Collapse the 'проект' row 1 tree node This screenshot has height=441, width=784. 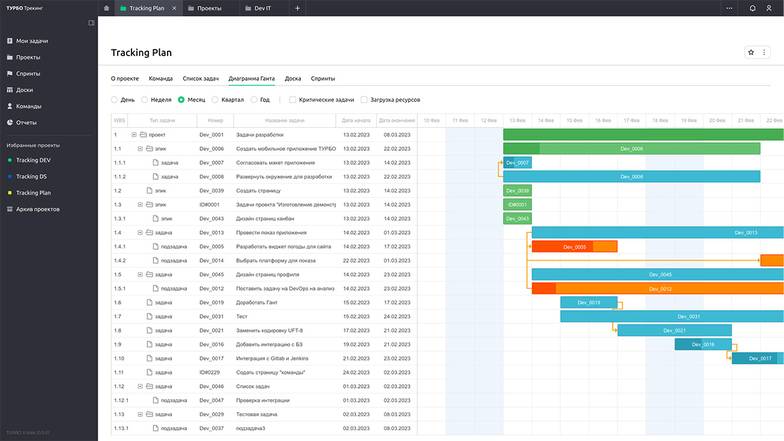pyautogui.click(x=134, y=134)
